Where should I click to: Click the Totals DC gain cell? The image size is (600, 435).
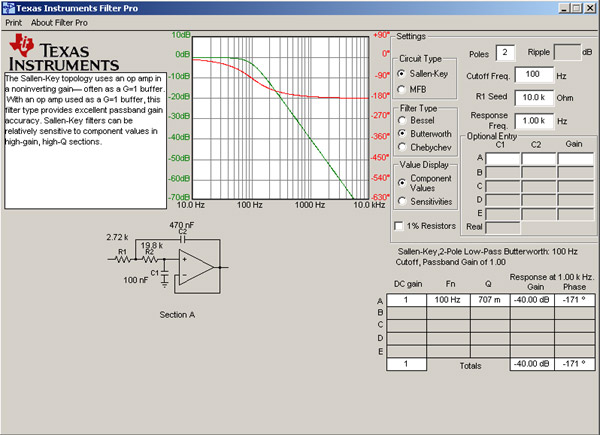tap(406, 365)
